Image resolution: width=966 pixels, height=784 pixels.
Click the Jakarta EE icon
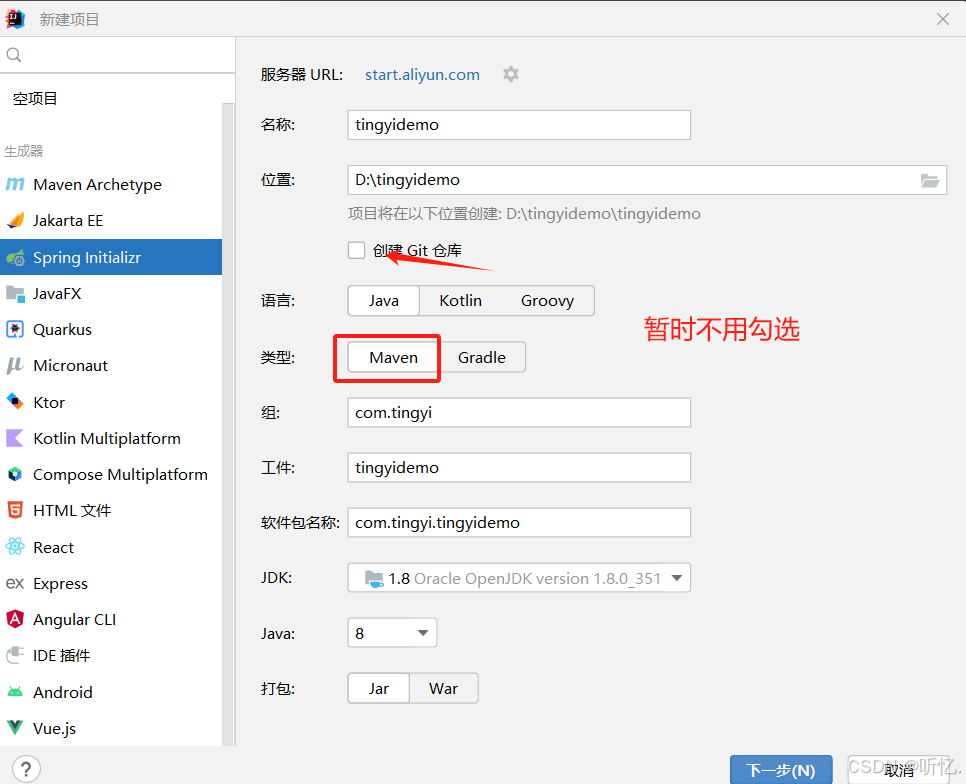tap(15, 220)
